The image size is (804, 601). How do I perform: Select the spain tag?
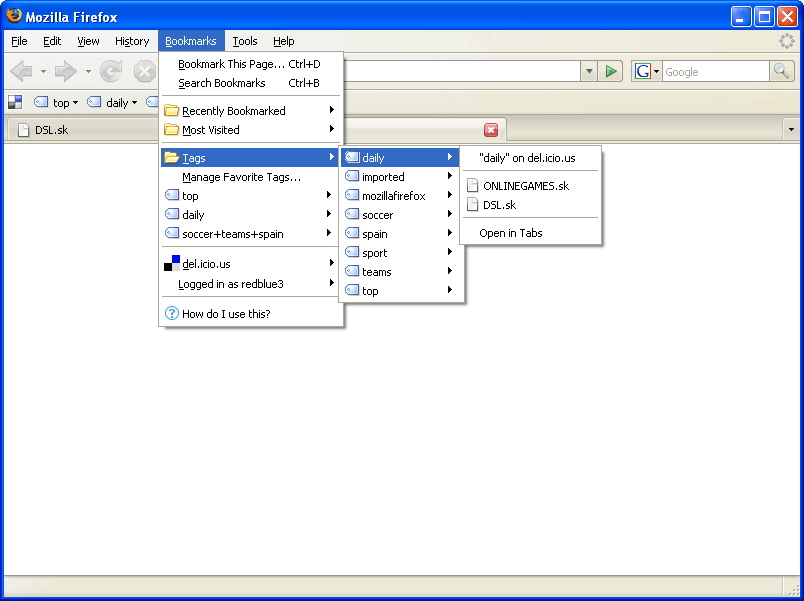(399, 234)
